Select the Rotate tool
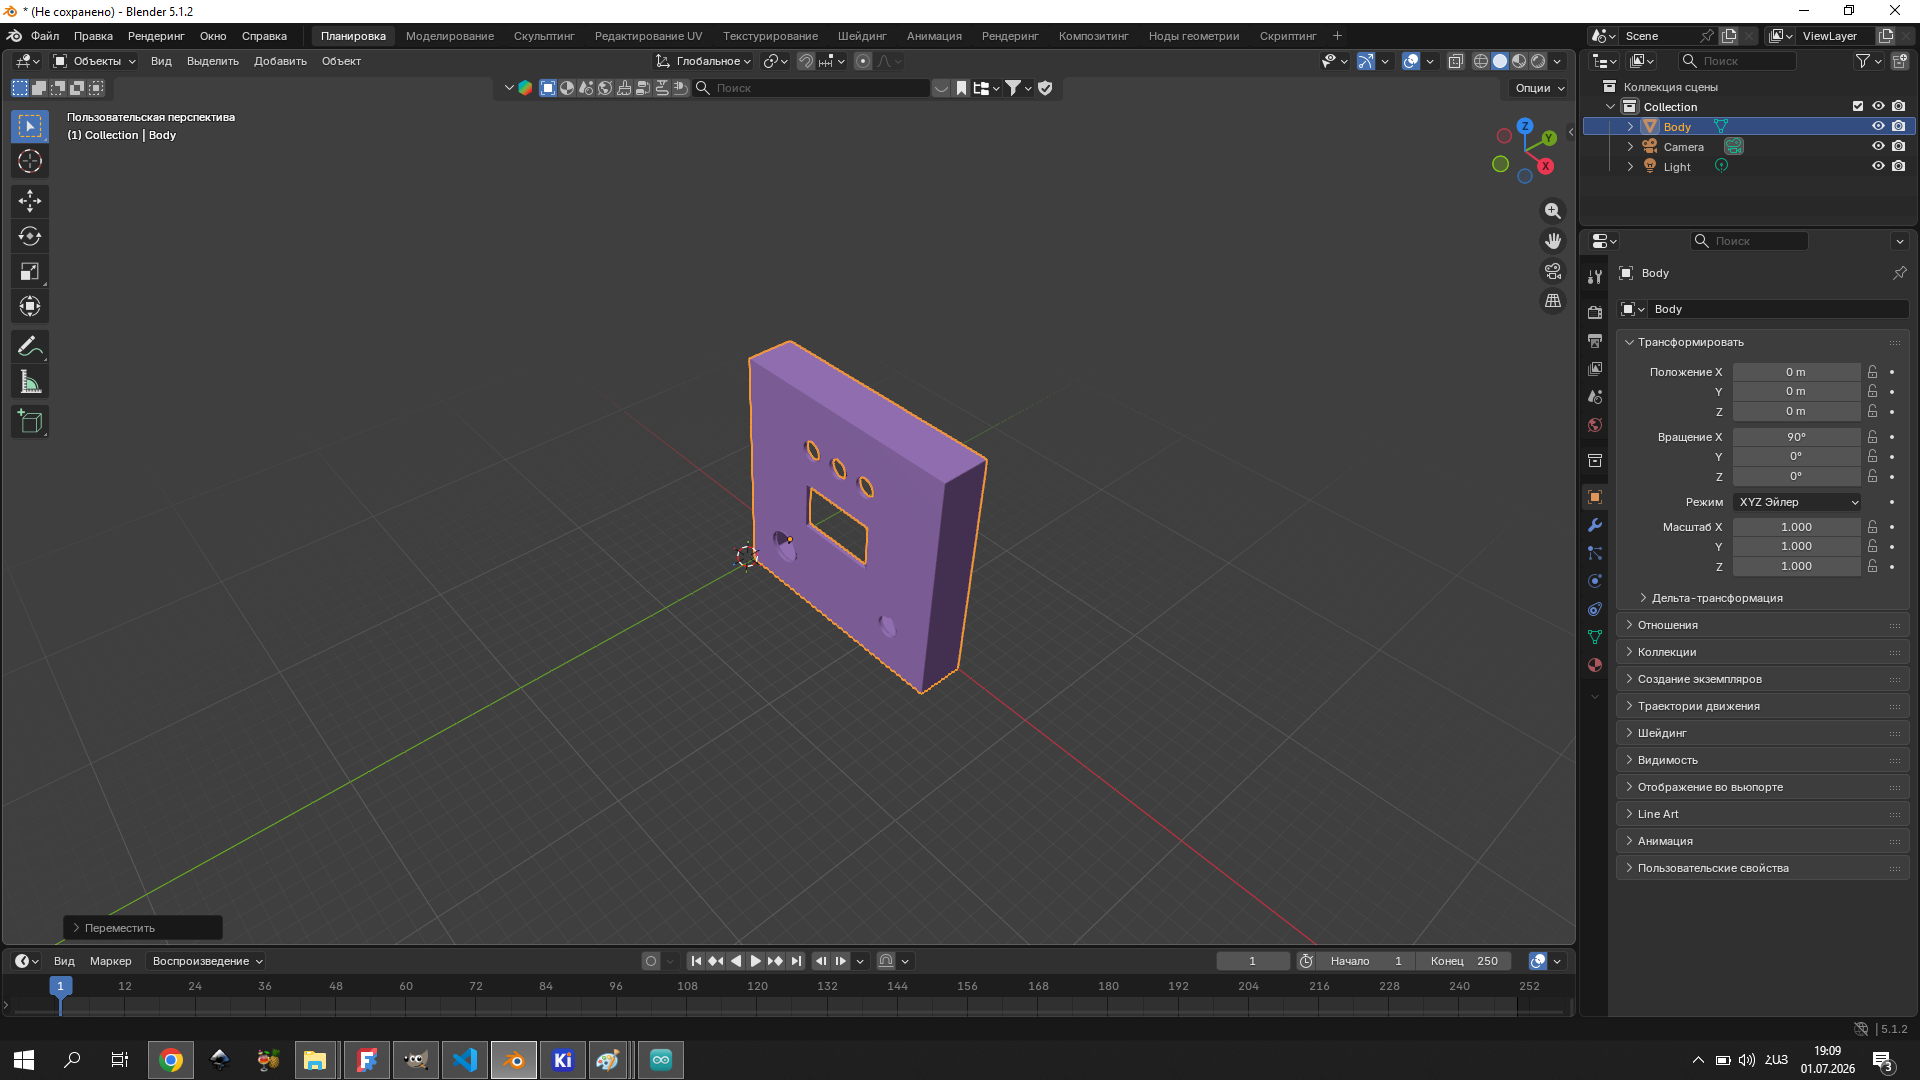The width and height of the screenshot is (1920, 1080). (x=30, y=236)
